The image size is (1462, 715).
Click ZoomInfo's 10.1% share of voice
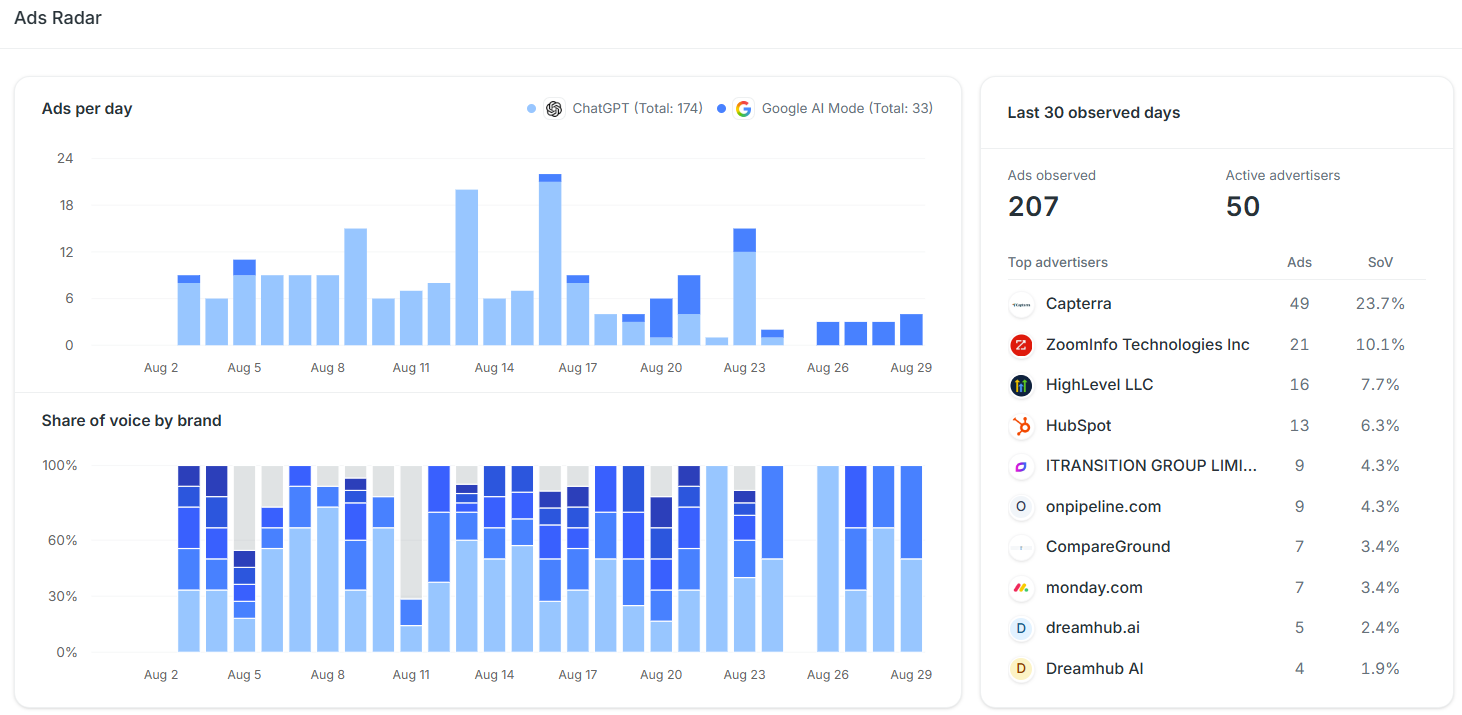[1380, 345]
